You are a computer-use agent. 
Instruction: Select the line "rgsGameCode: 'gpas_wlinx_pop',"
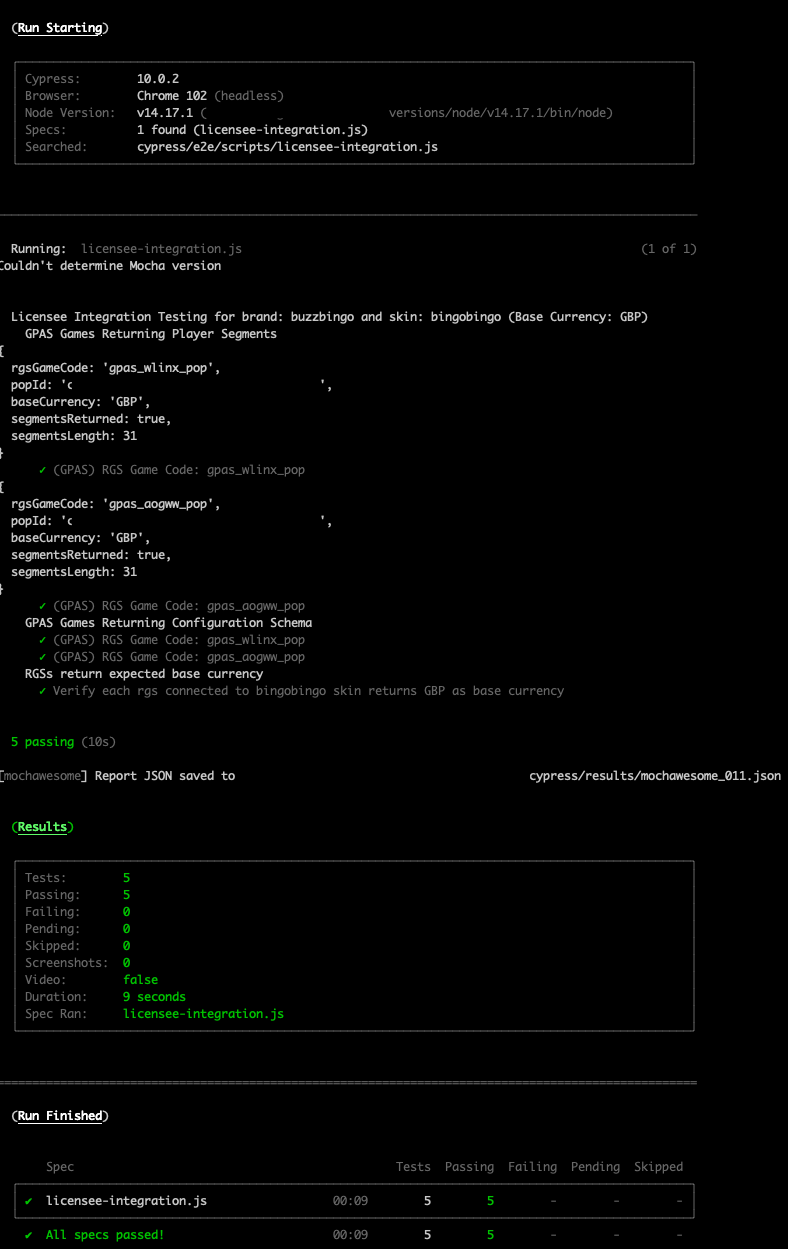coord(116,367)
